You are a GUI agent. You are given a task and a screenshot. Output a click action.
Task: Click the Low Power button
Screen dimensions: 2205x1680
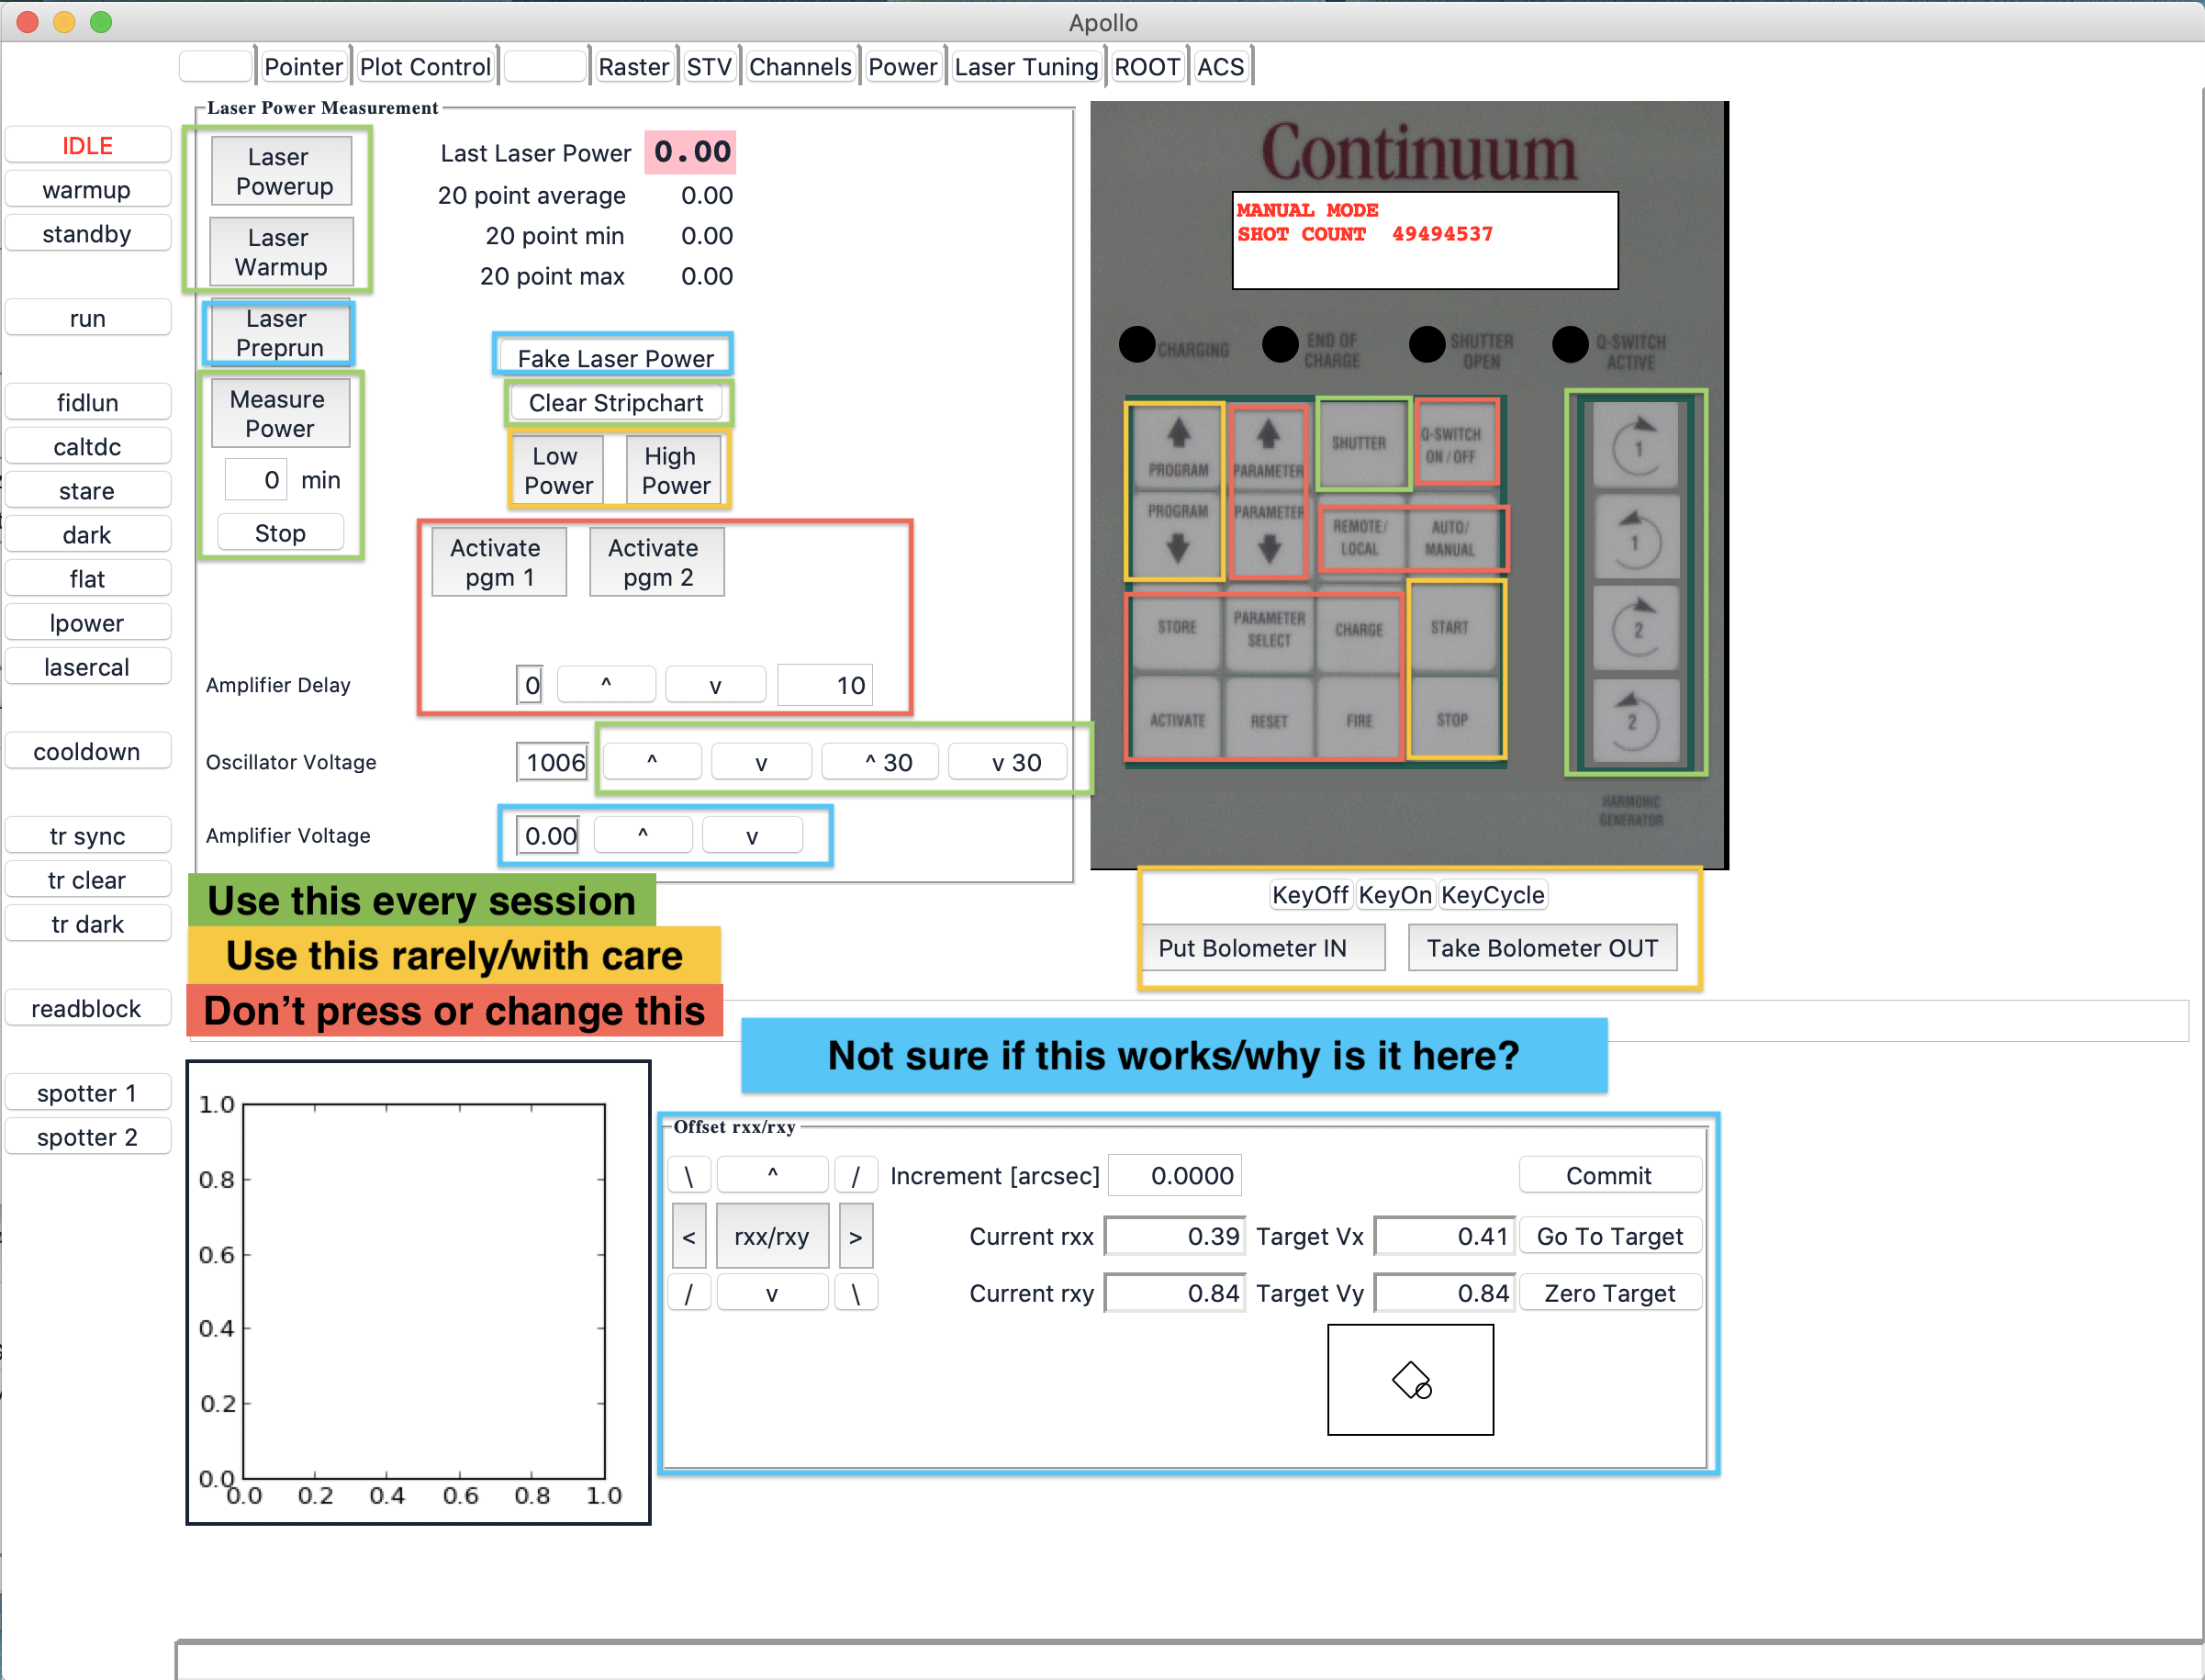[557, 470]
